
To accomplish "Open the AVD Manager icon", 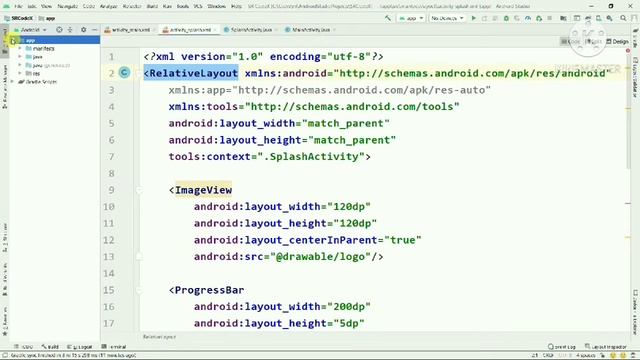I will [598, 18].
